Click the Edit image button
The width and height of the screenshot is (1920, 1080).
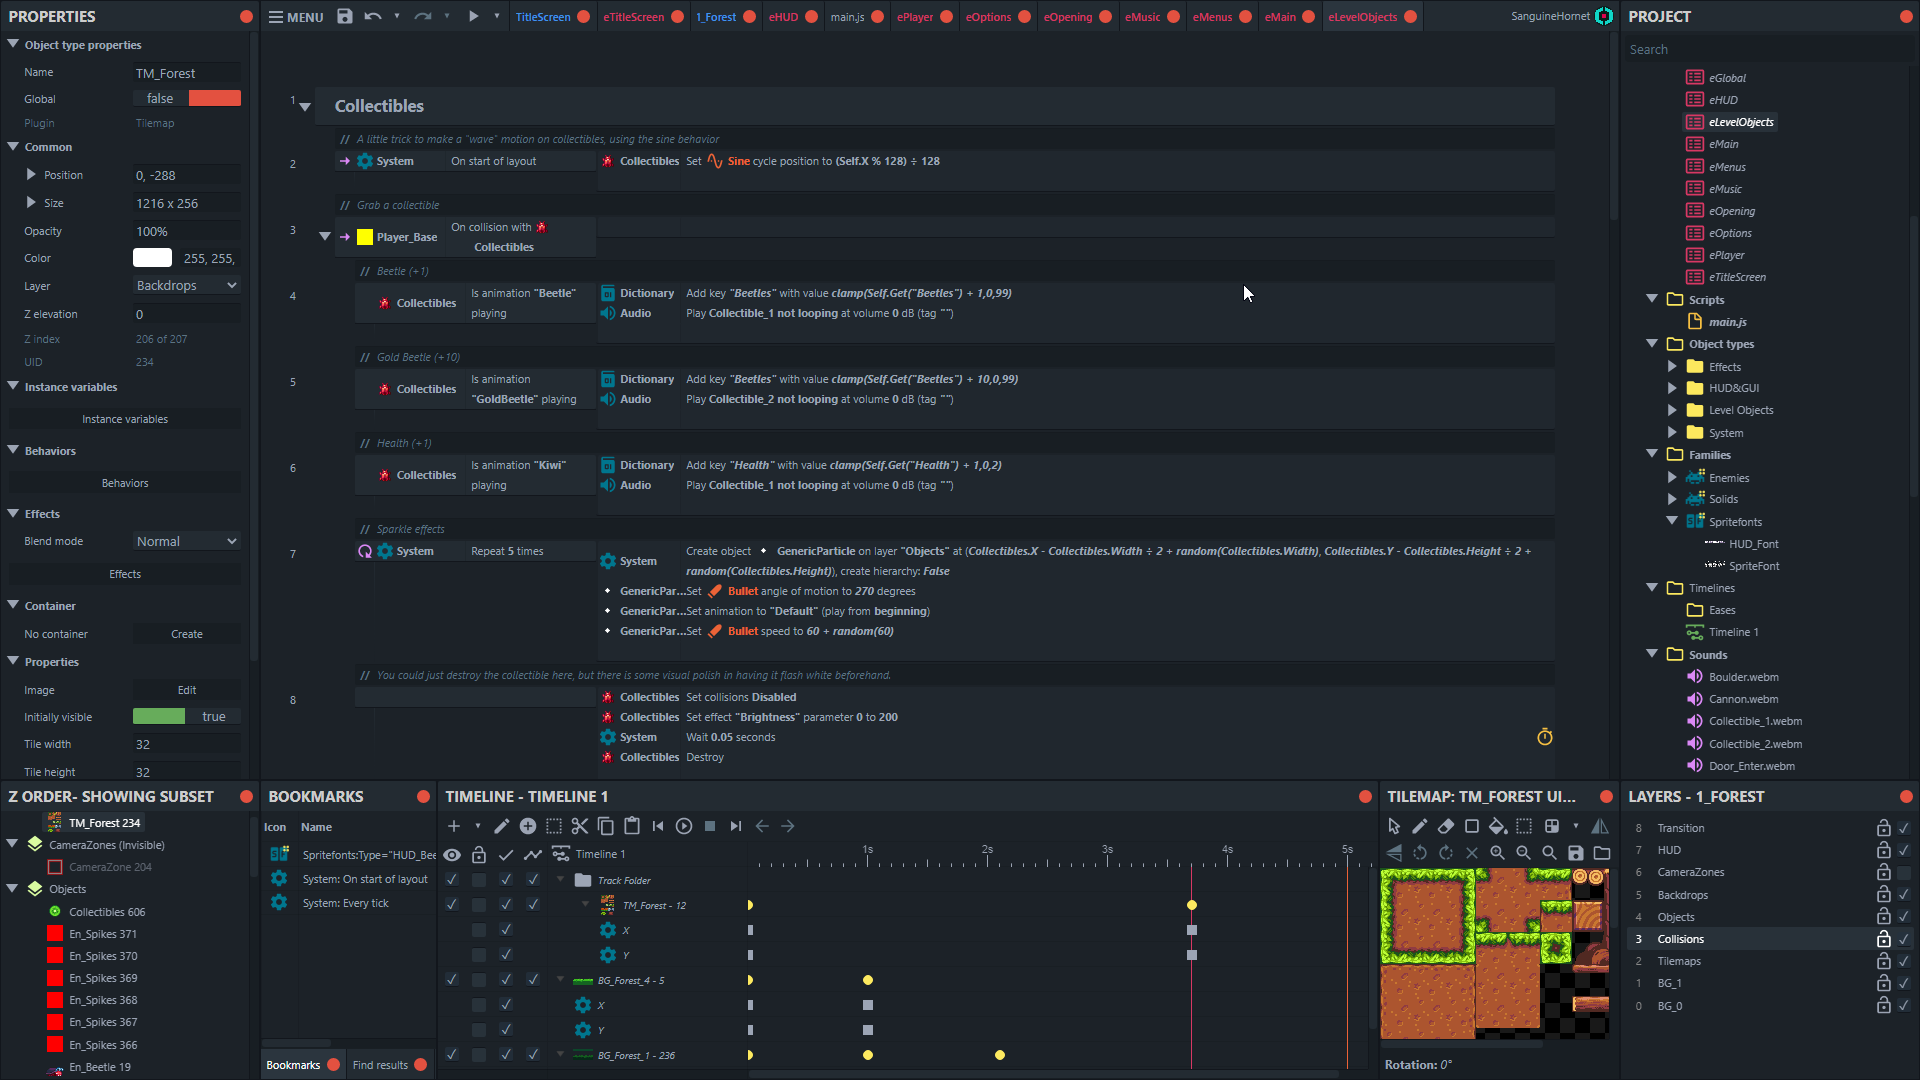(x=187, y=690)
